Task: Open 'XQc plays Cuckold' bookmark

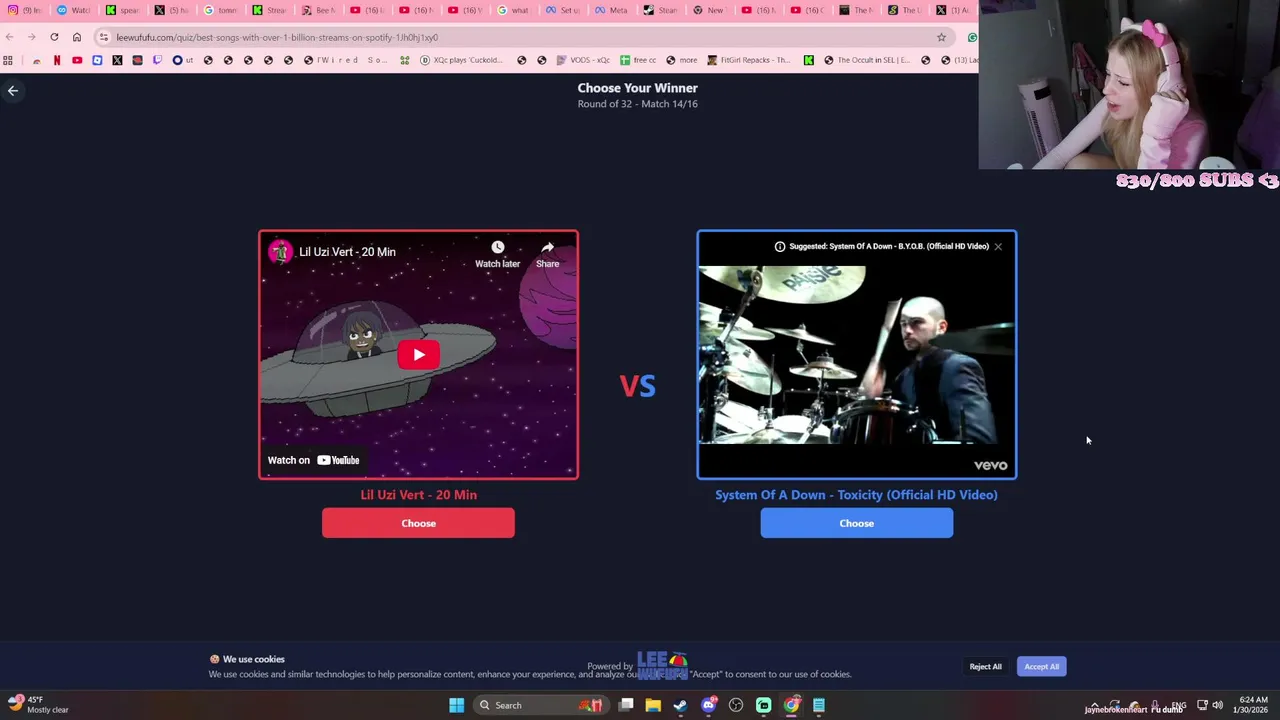Action: [x=461, y=60]
